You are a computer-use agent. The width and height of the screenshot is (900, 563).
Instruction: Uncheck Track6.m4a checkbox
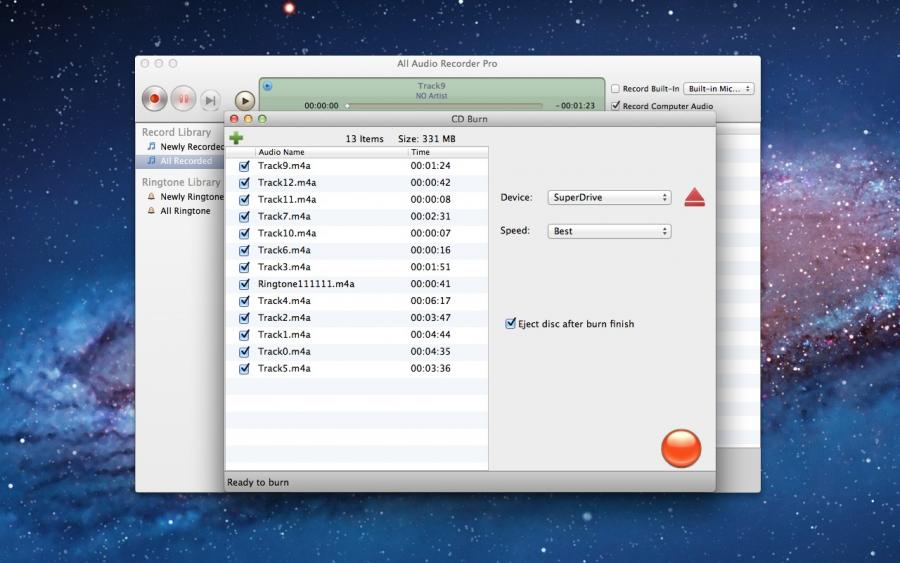coord(245,250)
